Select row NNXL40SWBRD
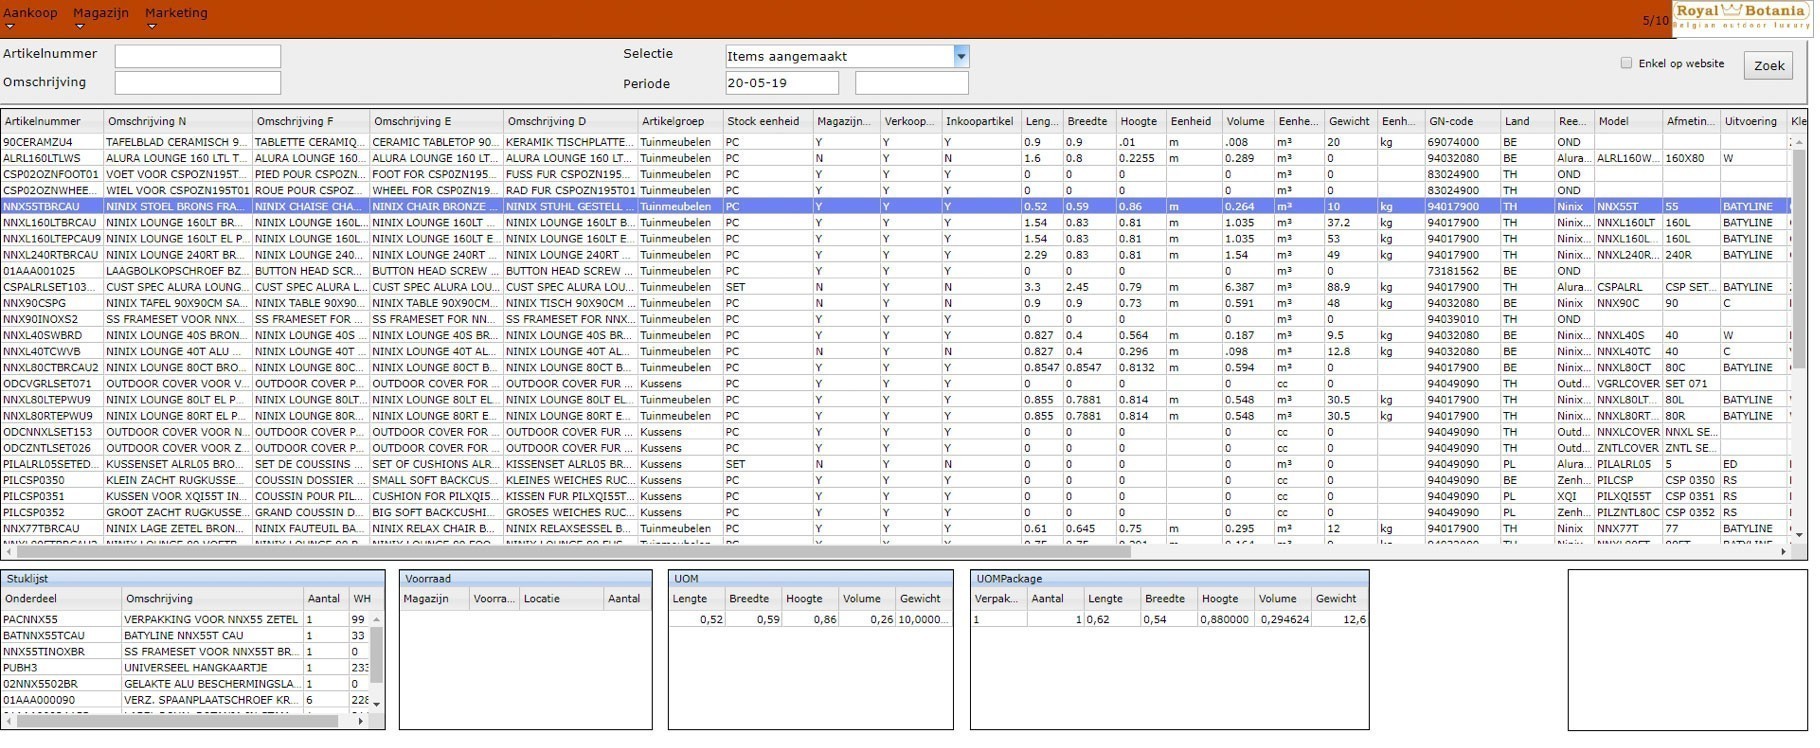This screenshot has width=1820, height=748. point(895,335)
